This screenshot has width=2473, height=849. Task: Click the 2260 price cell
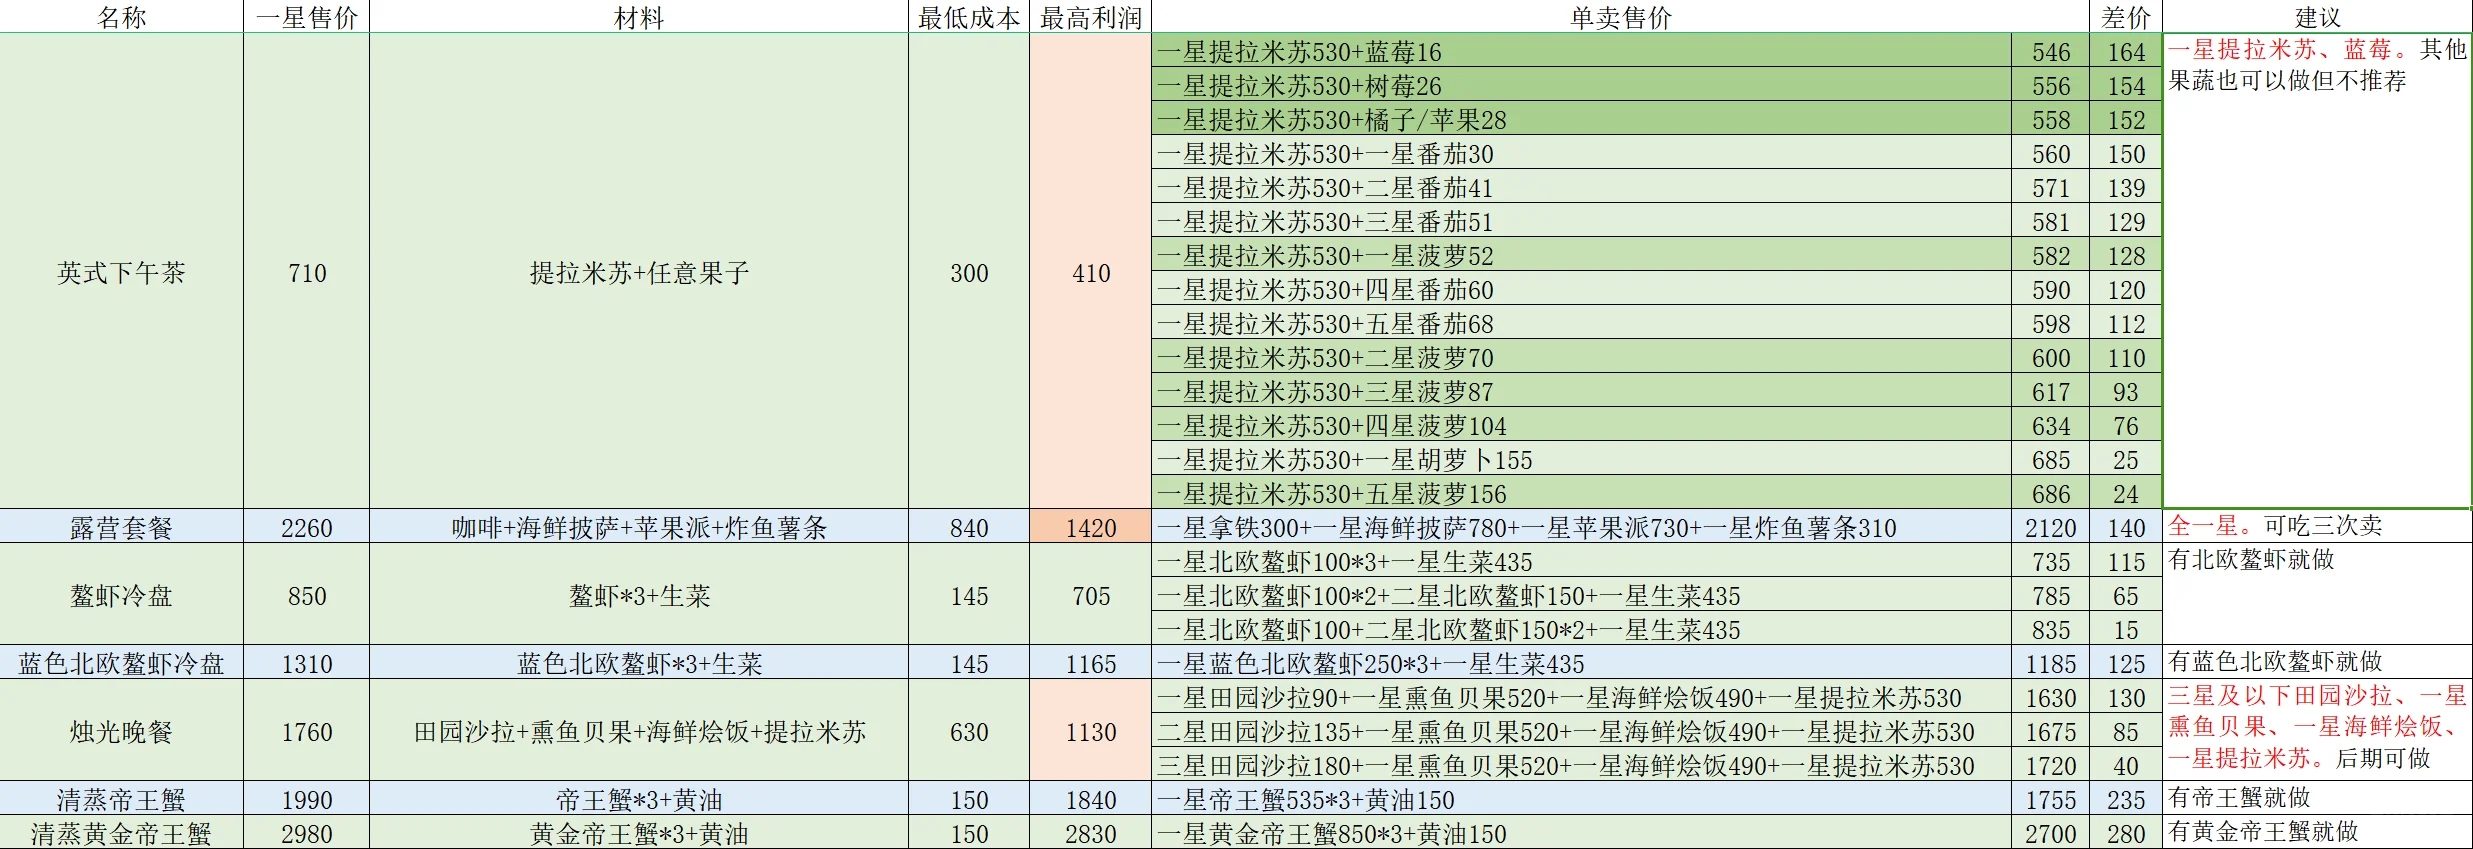[x=306, y=527]
